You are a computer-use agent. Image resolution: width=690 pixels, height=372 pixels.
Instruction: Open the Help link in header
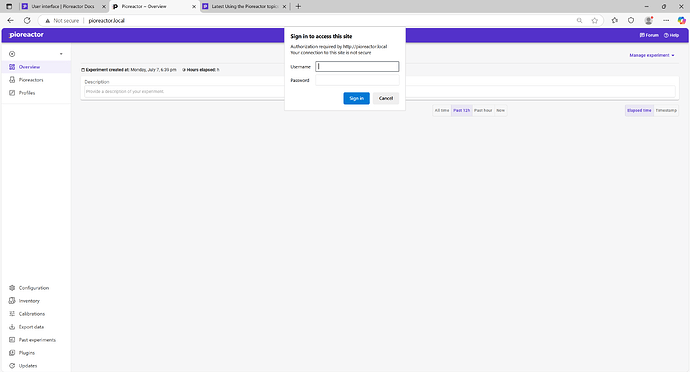pyautogui.click(x=672, y=35)
